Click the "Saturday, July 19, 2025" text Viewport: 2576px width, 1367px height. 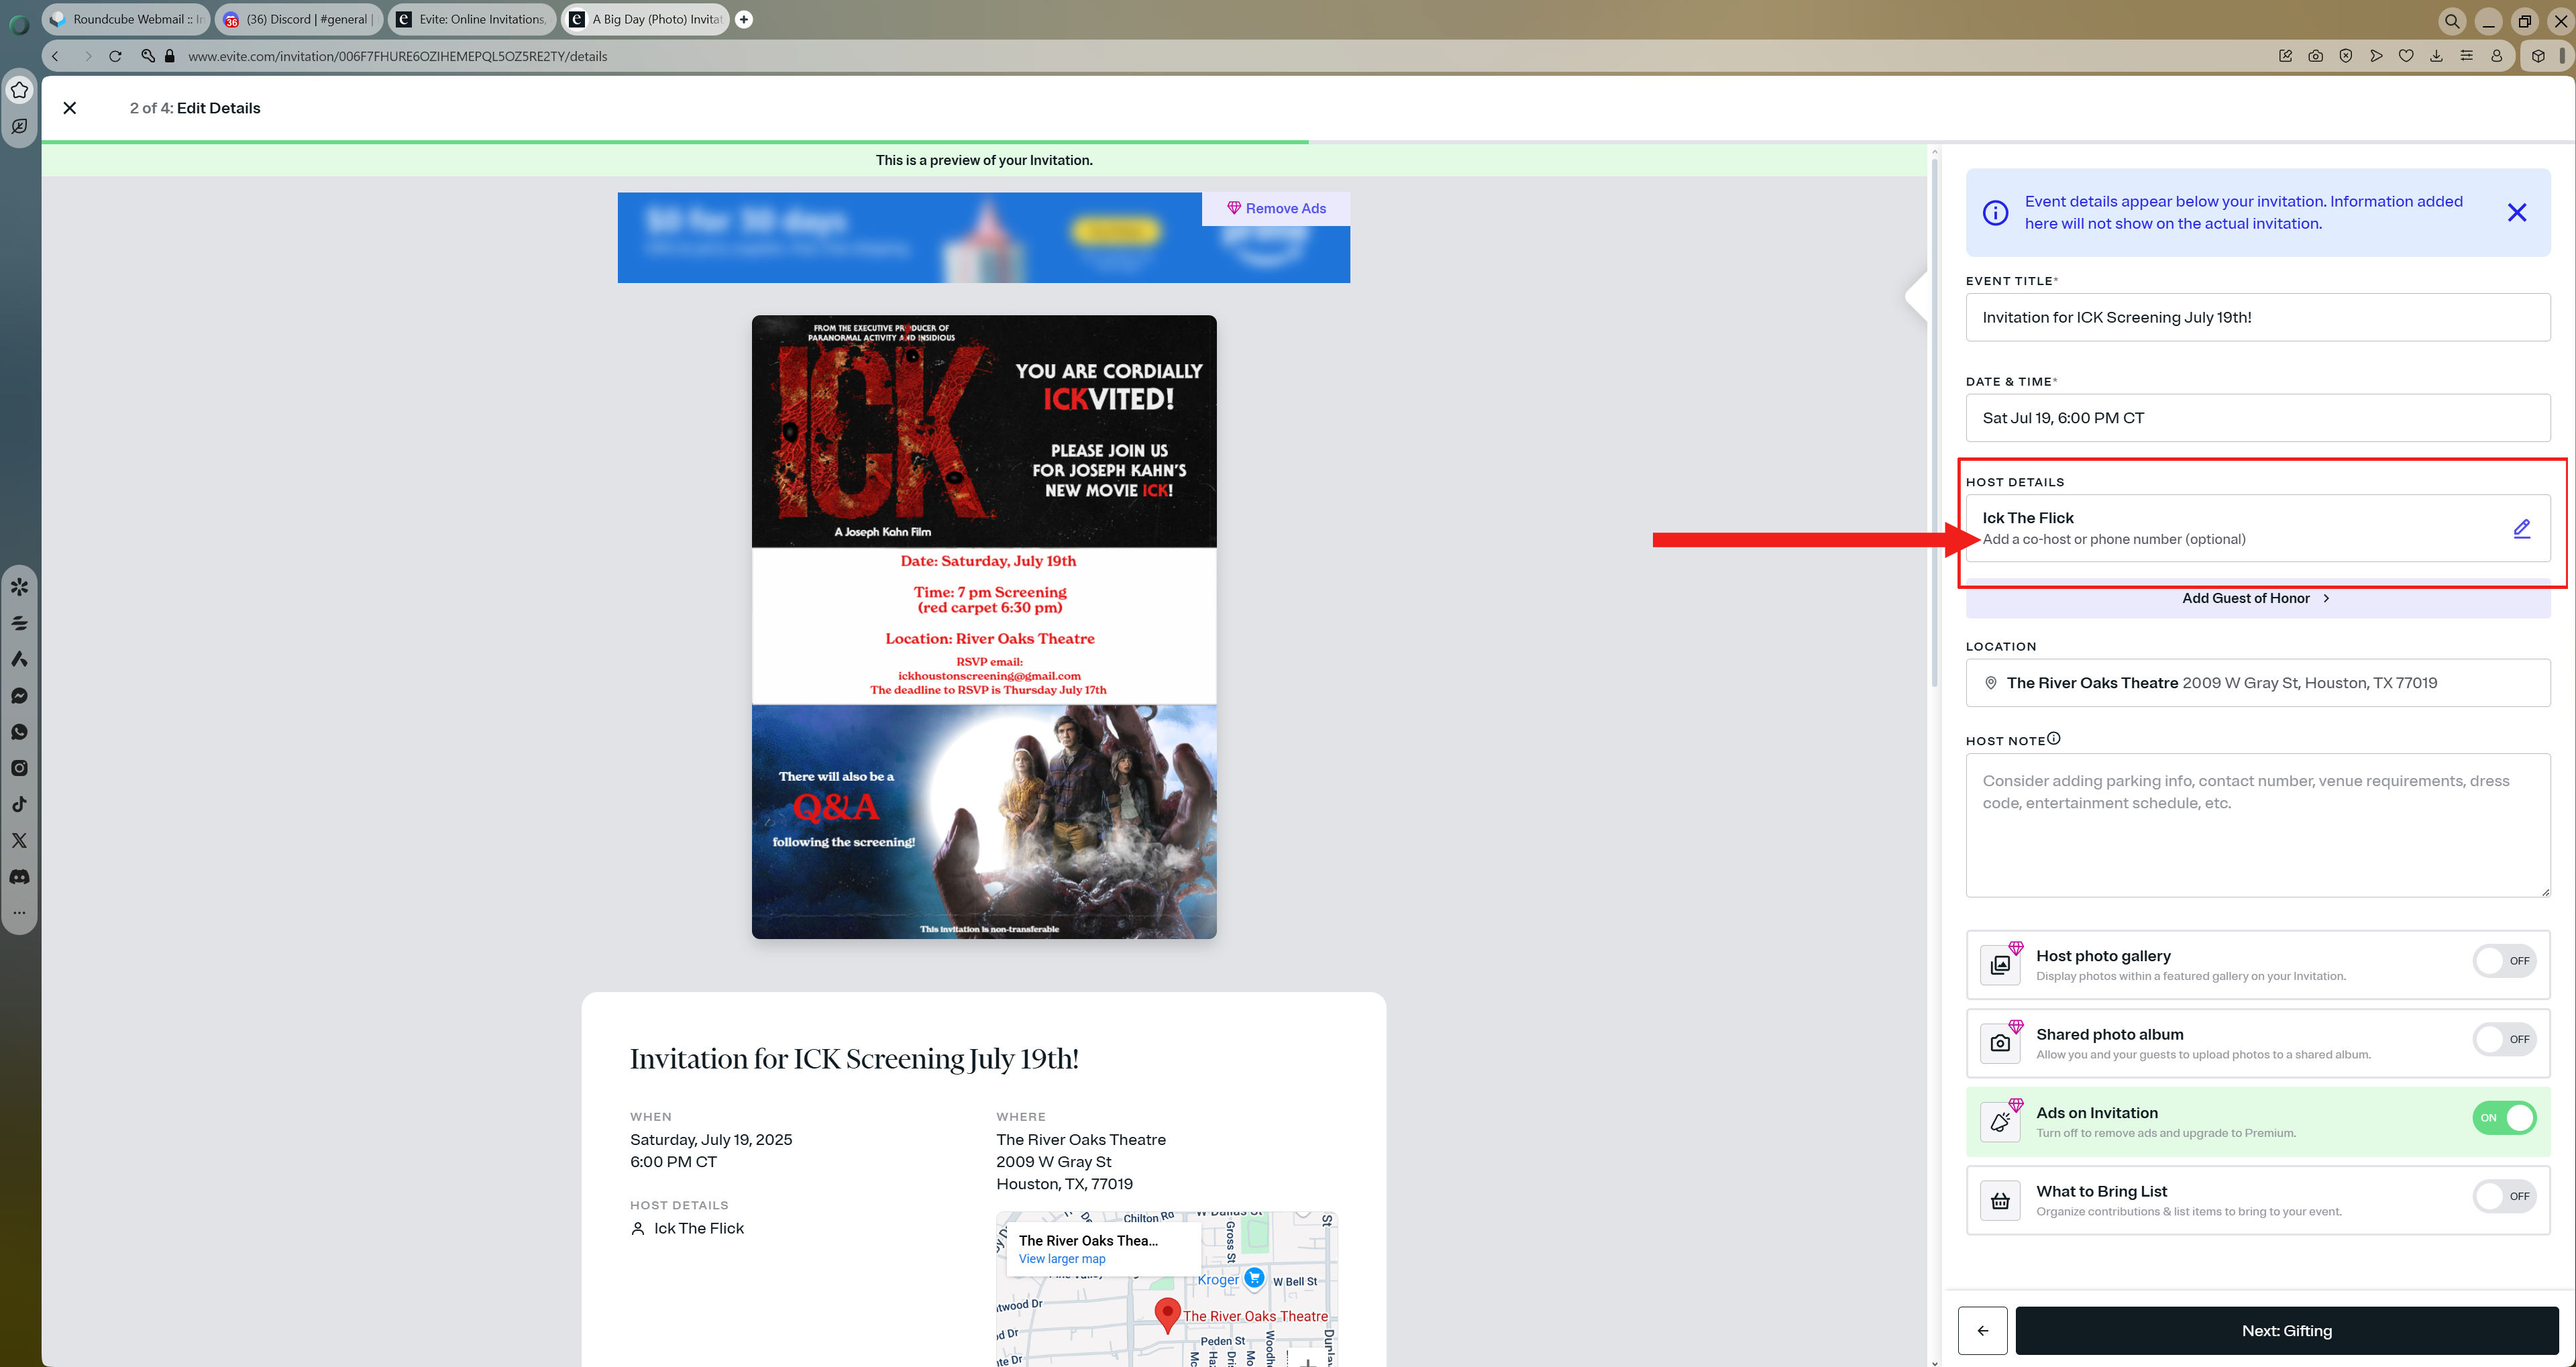pos(711,1140)
